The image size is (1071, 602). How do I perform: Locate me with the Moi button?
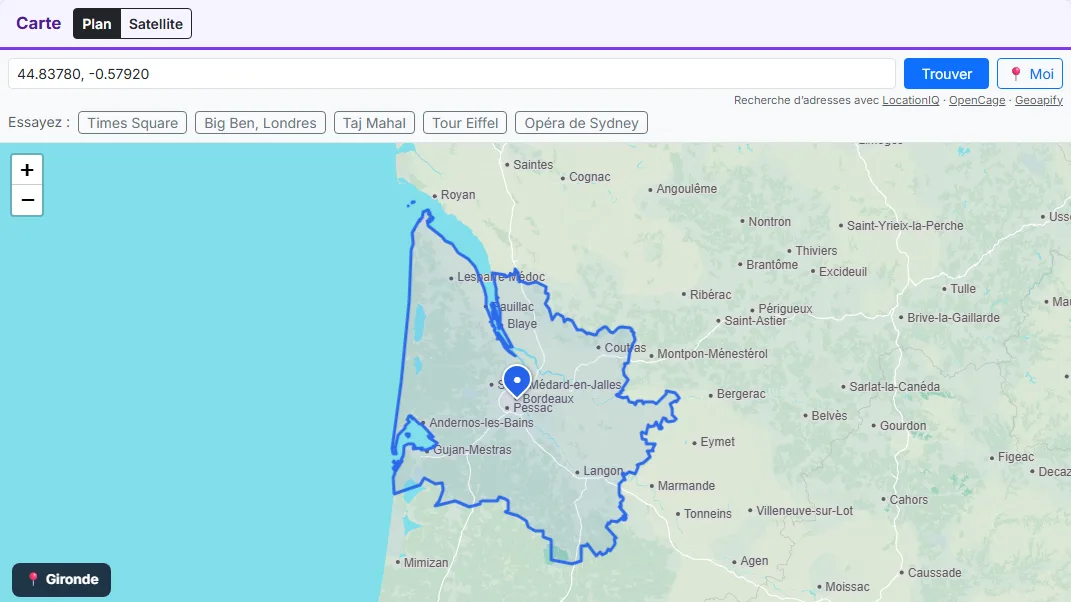pos(1030,74)
